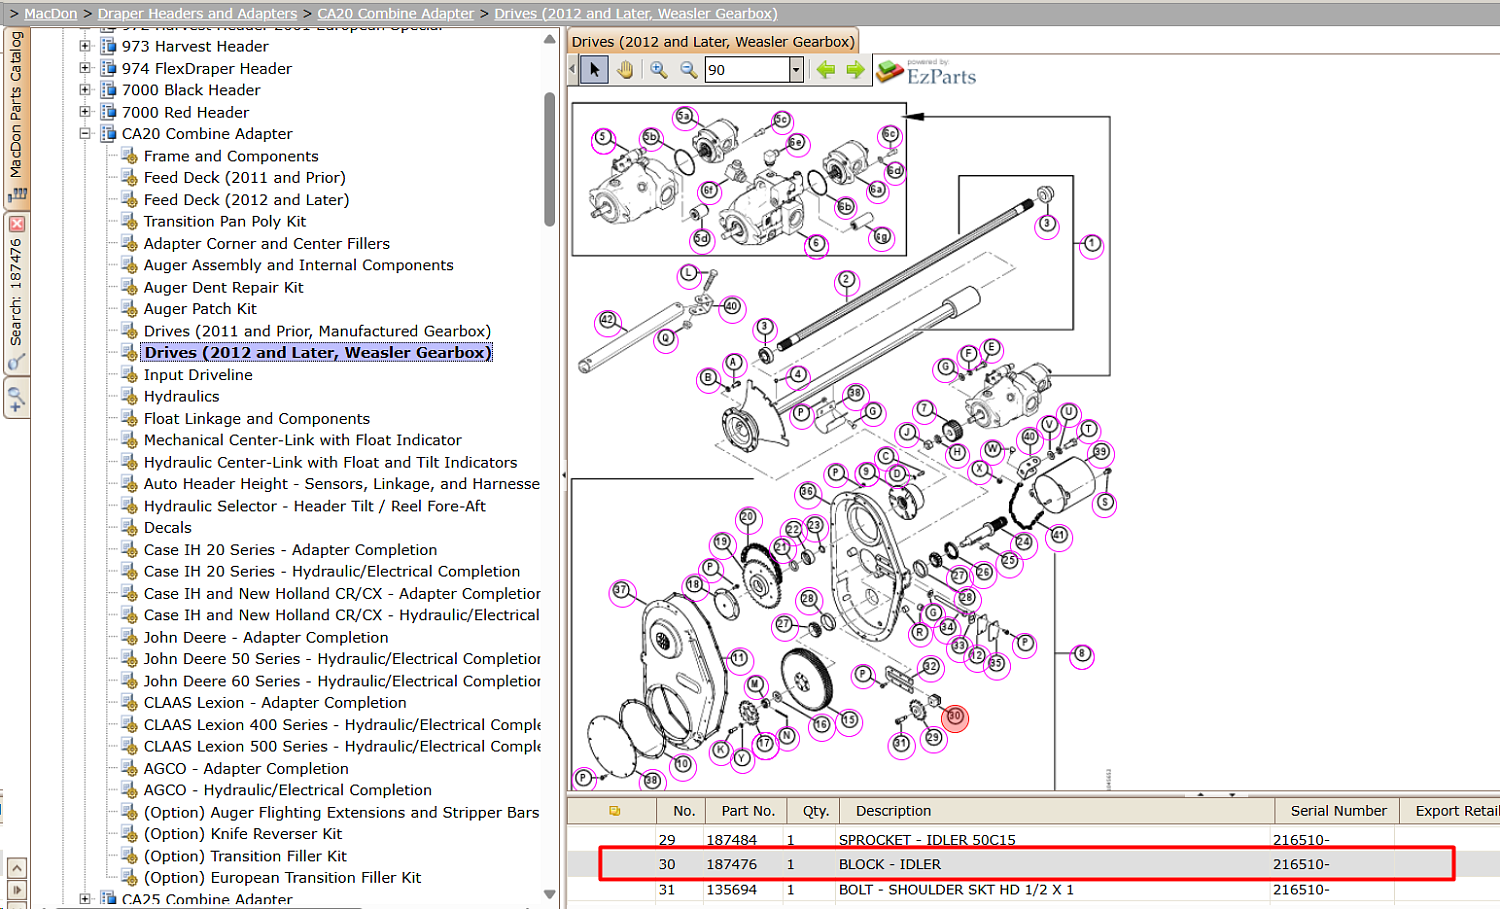Click callout 42 in the diagram
Image resolution: width=1500 pixels, height=909 pixels.
tap(608, 321)
